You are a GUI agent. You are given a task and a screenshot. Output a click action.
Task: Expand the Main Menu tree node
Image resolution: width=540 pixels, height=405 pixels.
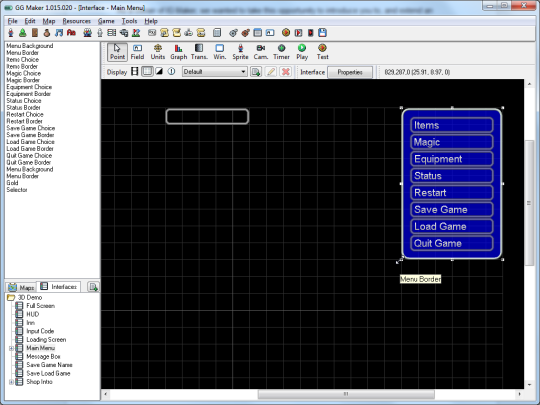pyautogui.click(x=11, y=348)
